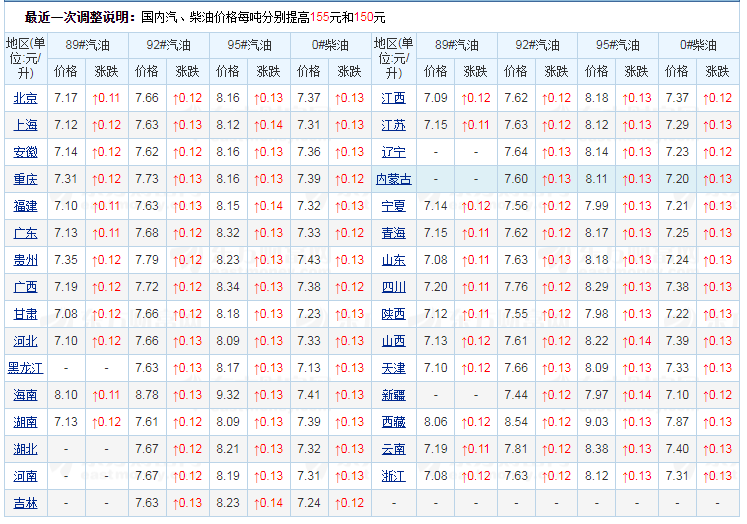Screen dimensions: 747x524
Task: Select 吉林 0# diesel price 7.24
Action: point(309,503)
